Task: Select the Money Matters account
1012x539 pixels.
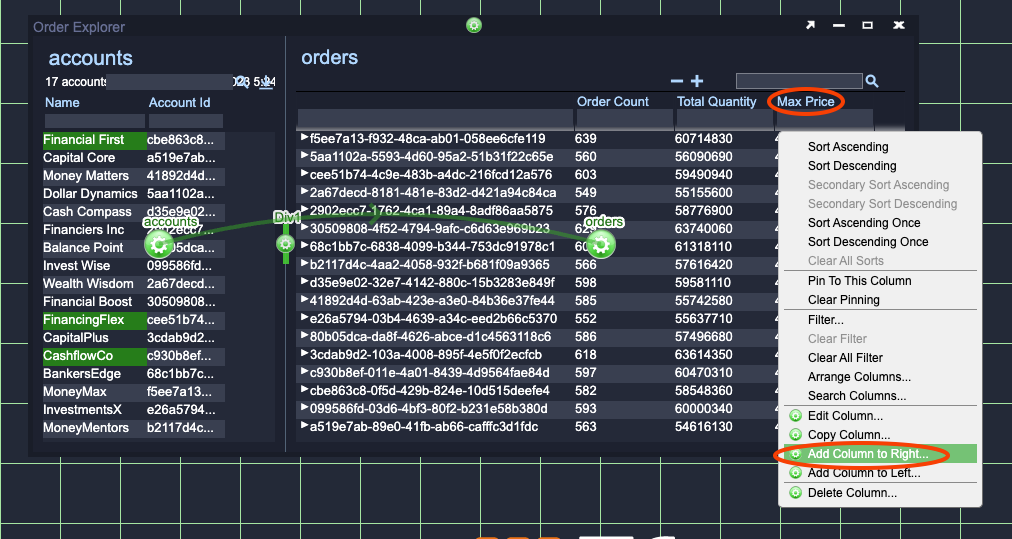Action: [x=134, y=176]
